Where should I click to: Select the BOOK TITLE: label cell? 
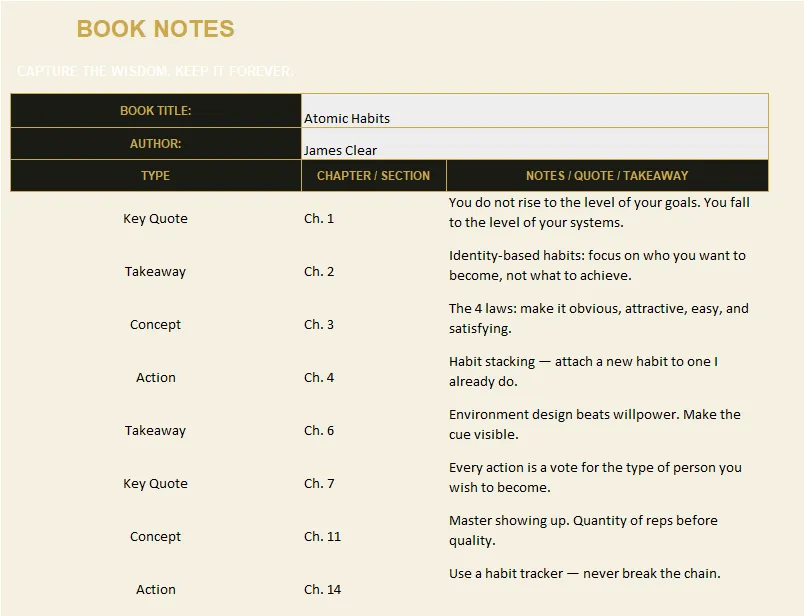(x=156, y=111)
